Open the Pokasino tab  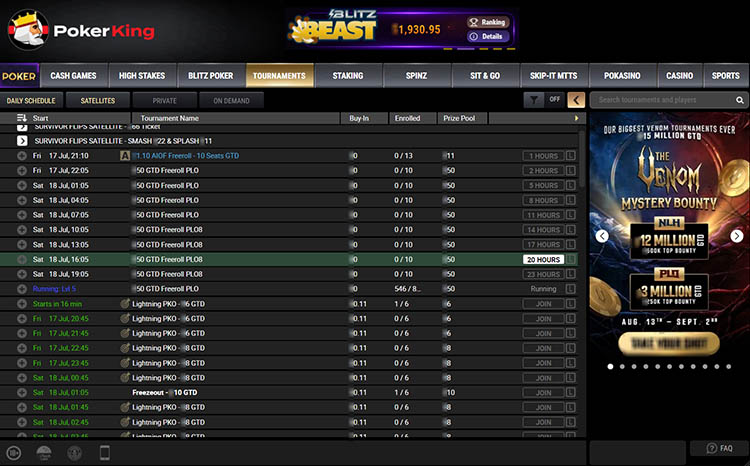pyautogui.click(x=622, y=76)
